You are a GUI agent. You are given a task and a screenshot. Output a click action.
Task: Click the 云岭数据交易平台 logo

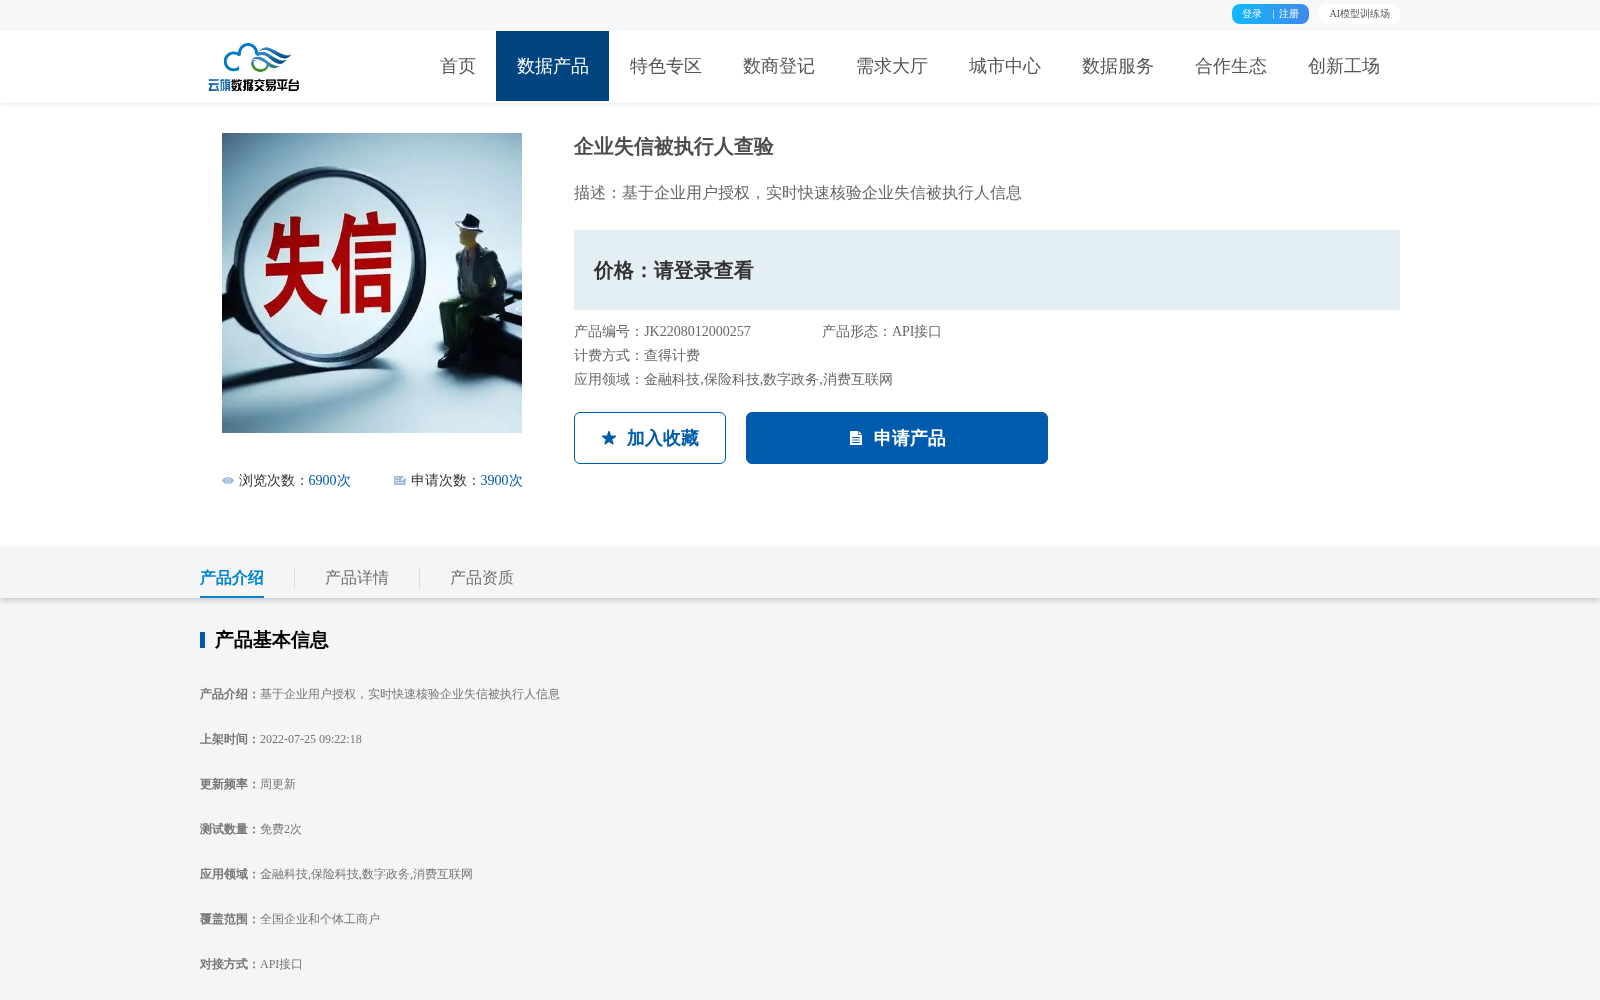pos(254,67)
